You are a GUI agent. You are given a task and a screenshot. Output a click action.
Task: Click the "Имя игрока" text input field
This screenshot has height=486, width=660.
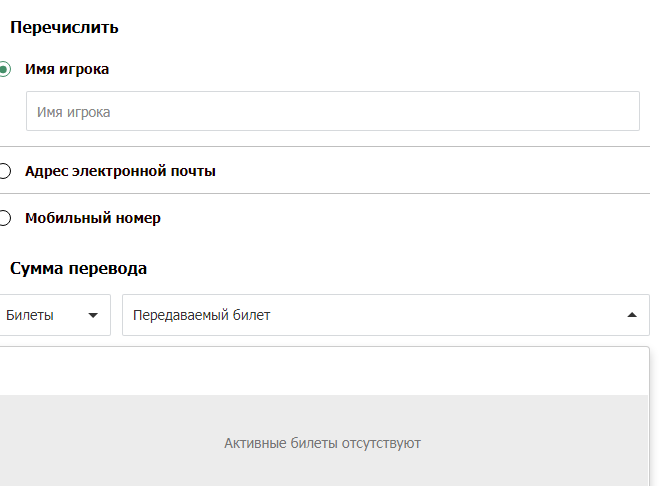(x=332, y=112)
